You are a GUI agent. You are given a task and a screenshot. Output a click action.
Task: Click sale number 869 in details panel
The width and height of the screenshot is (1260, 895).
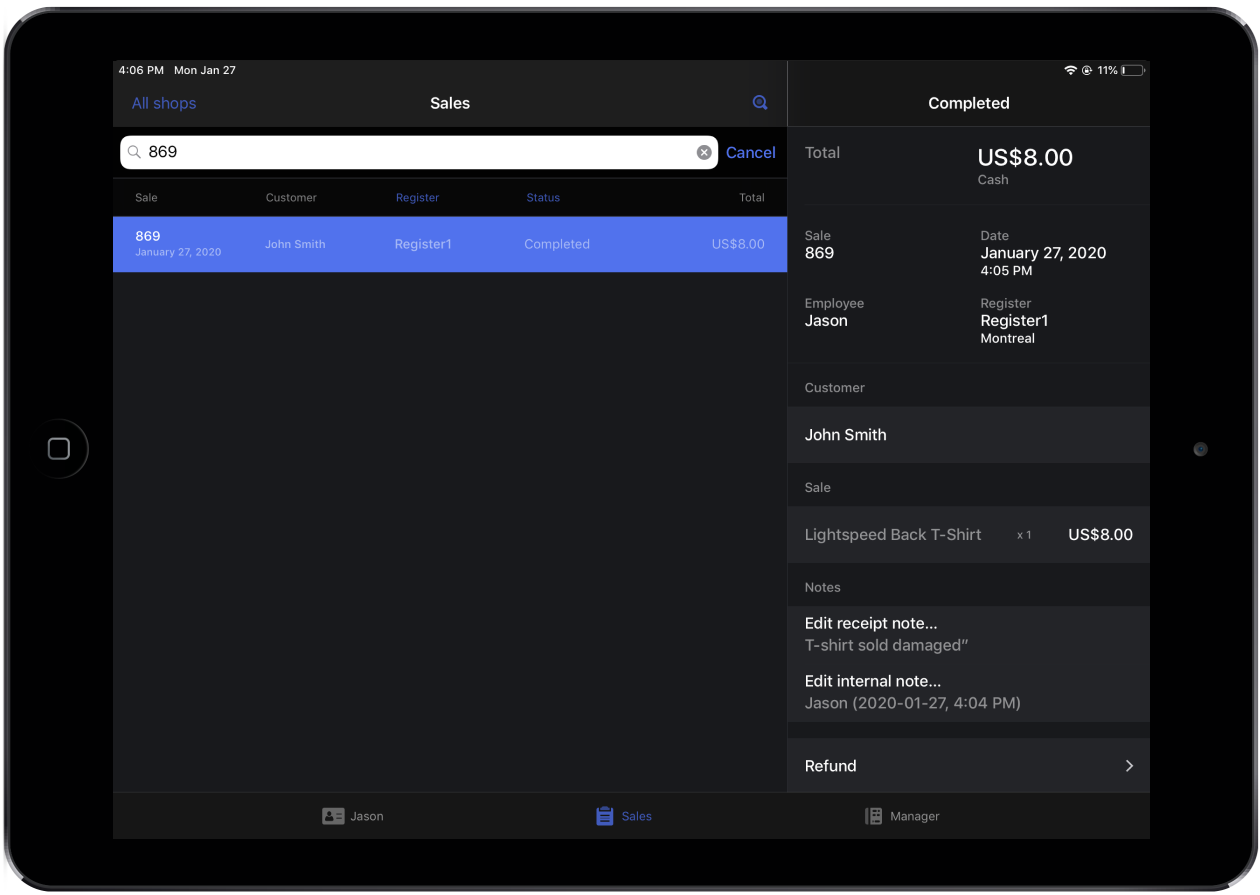(x=819, y=253)
